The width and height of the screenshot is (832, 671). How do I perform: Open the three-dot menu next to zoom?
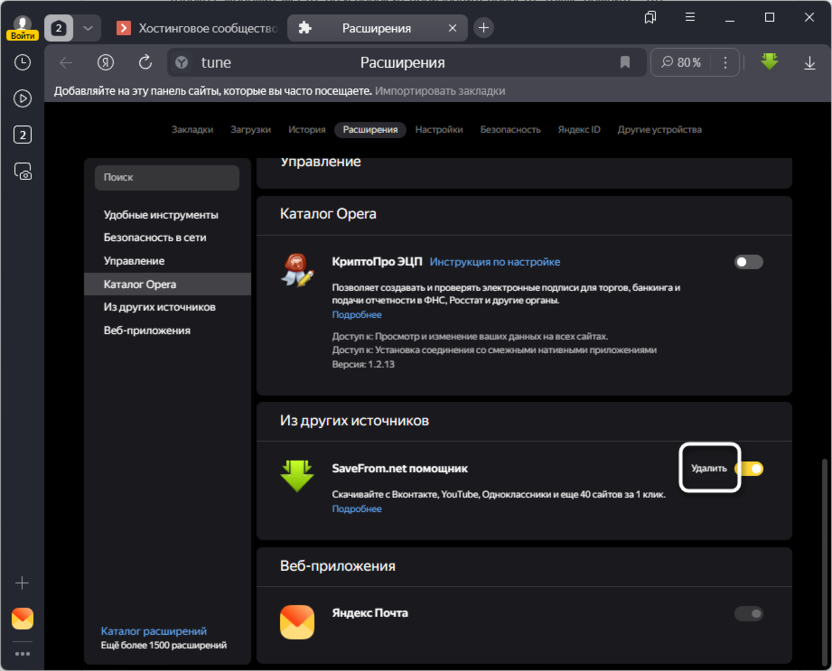point(725,63)
